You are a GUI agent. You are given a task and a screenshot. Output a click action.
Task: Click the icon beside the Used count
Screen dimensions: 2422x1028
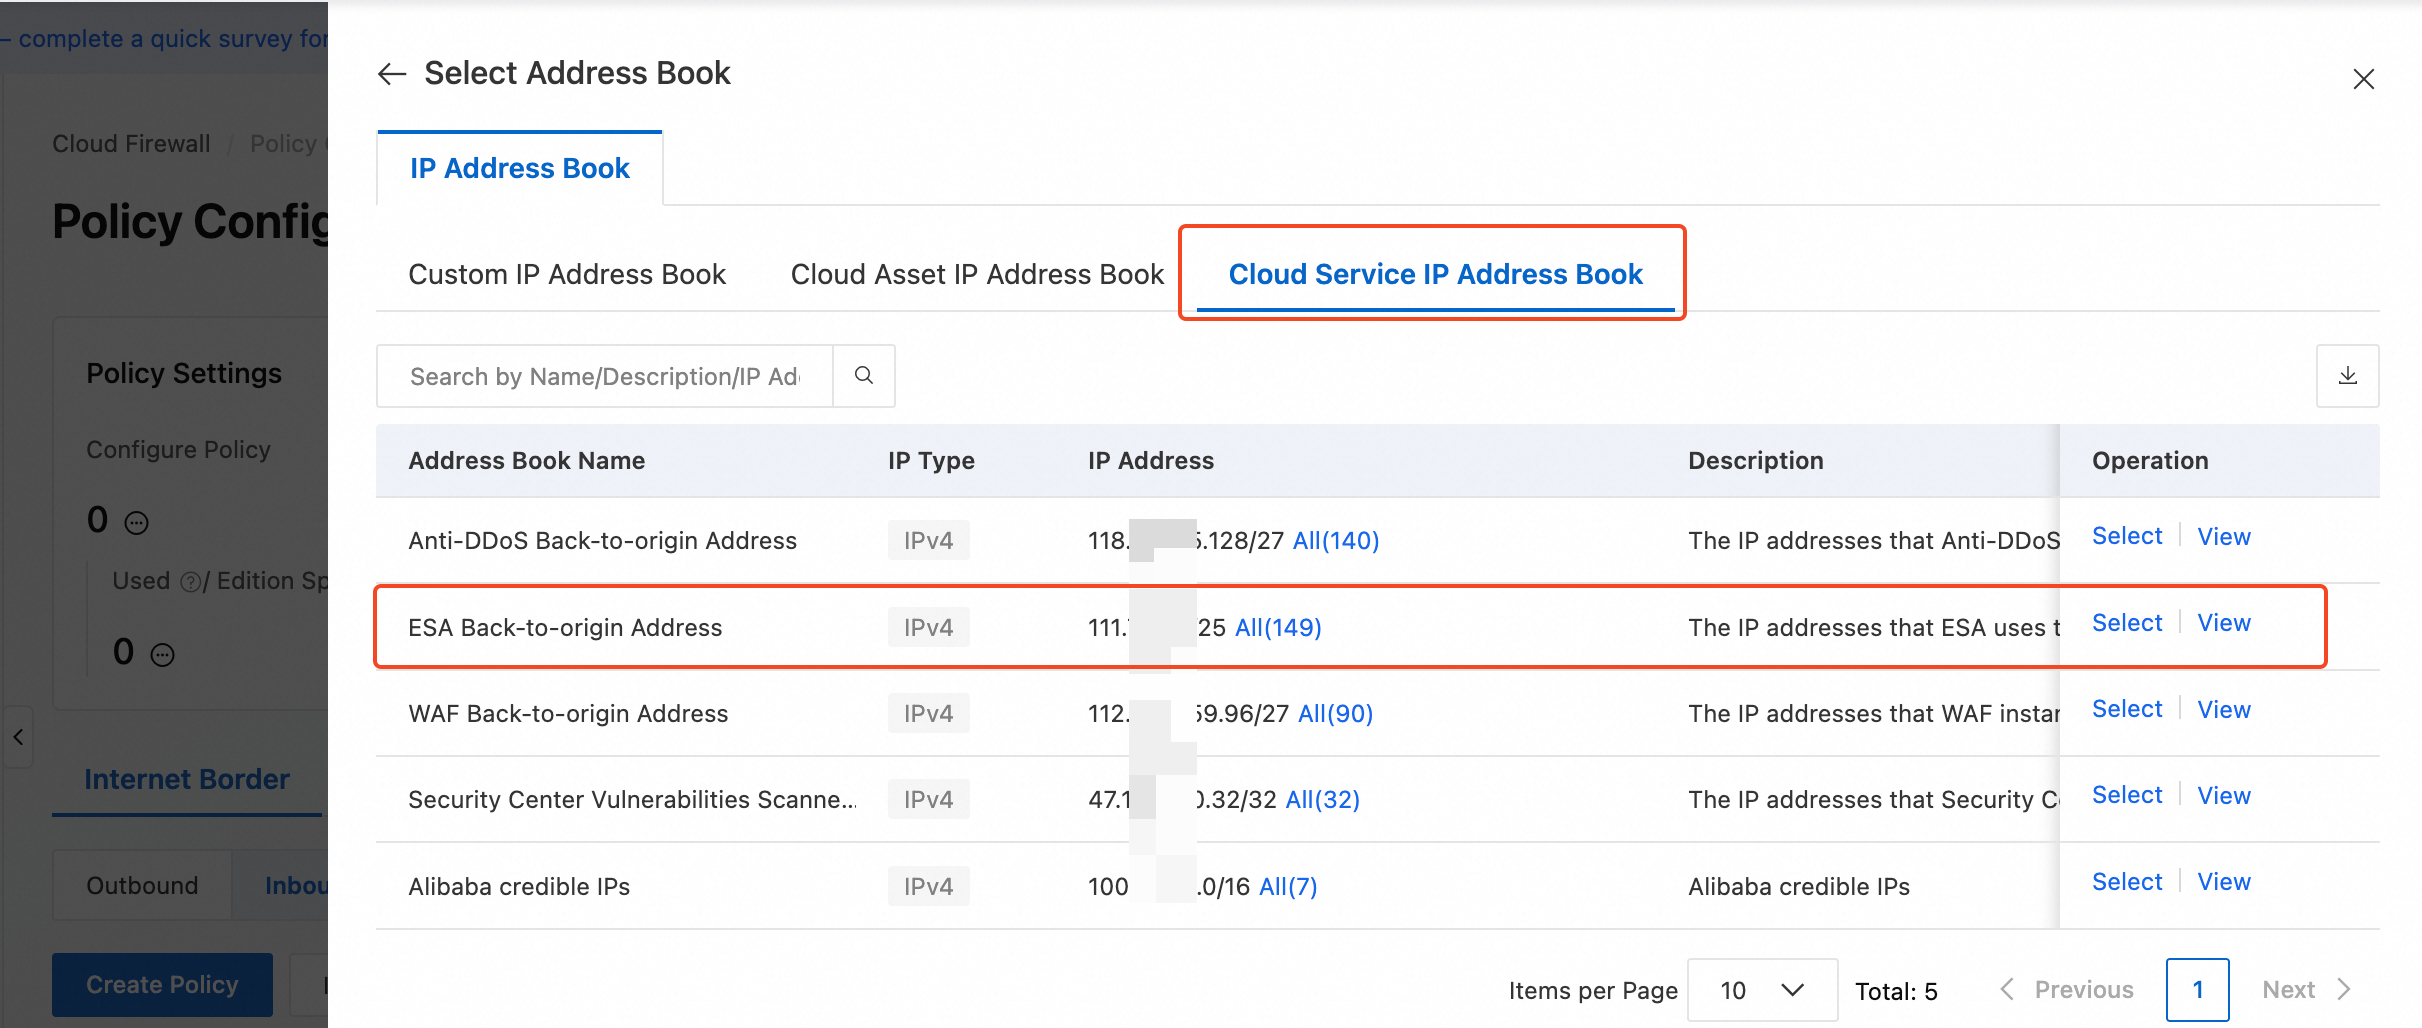(x=163, y=655)
